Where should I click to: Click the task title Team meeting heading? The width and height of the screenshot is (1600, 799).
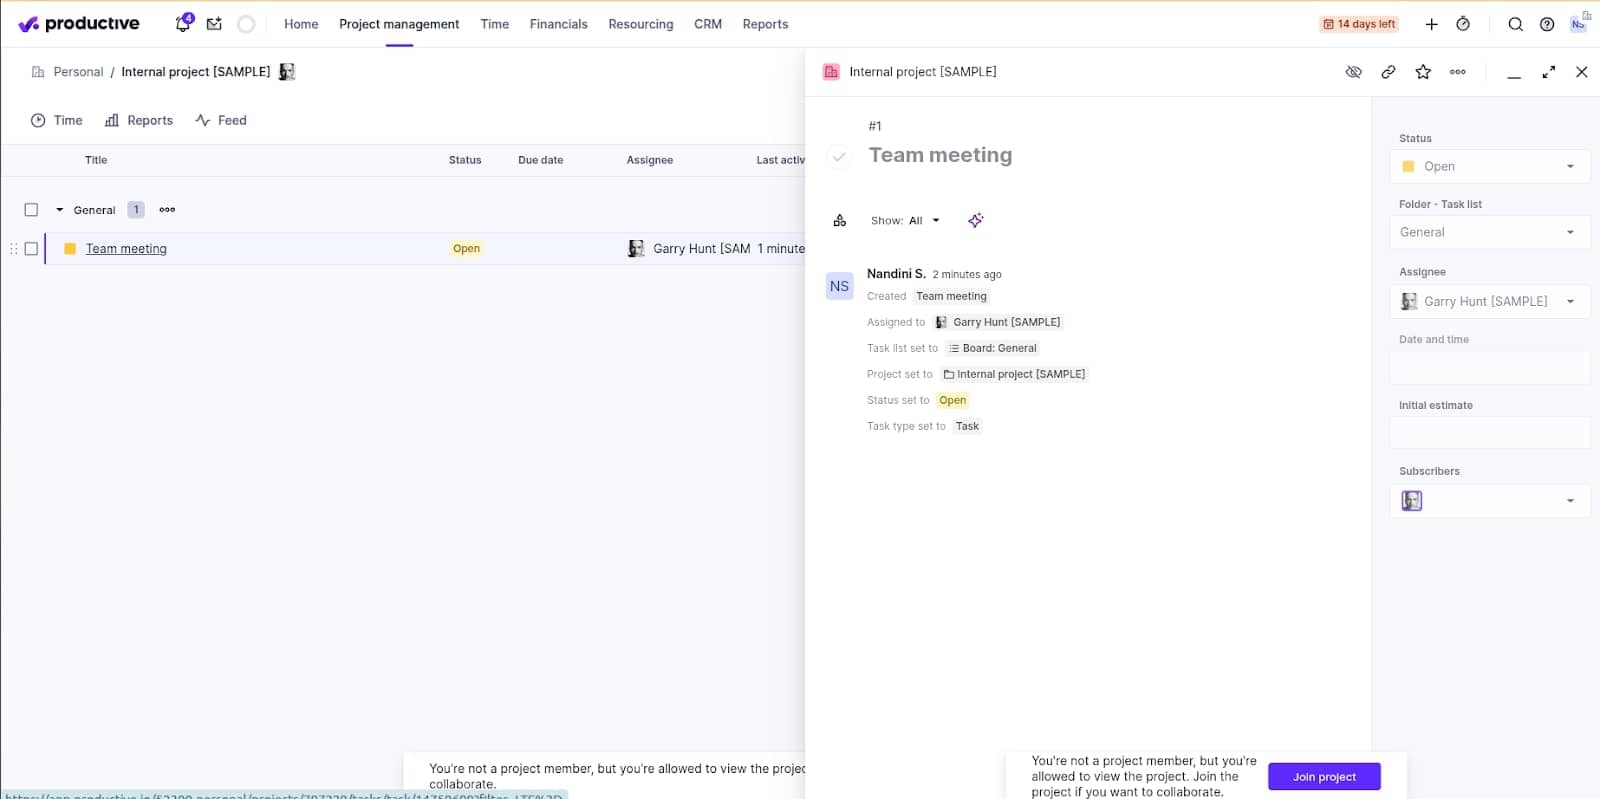[x=940, y=155]
